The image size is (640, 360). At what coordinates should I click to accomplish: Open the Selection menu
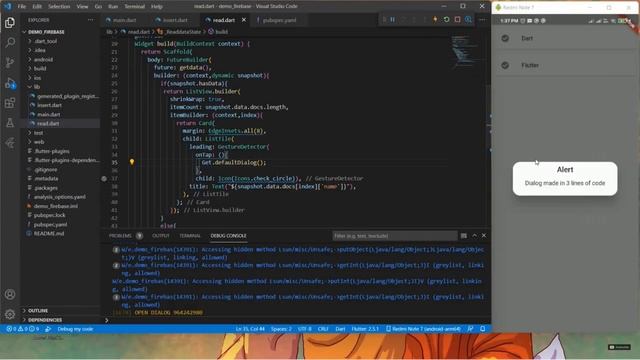[59, 7]
